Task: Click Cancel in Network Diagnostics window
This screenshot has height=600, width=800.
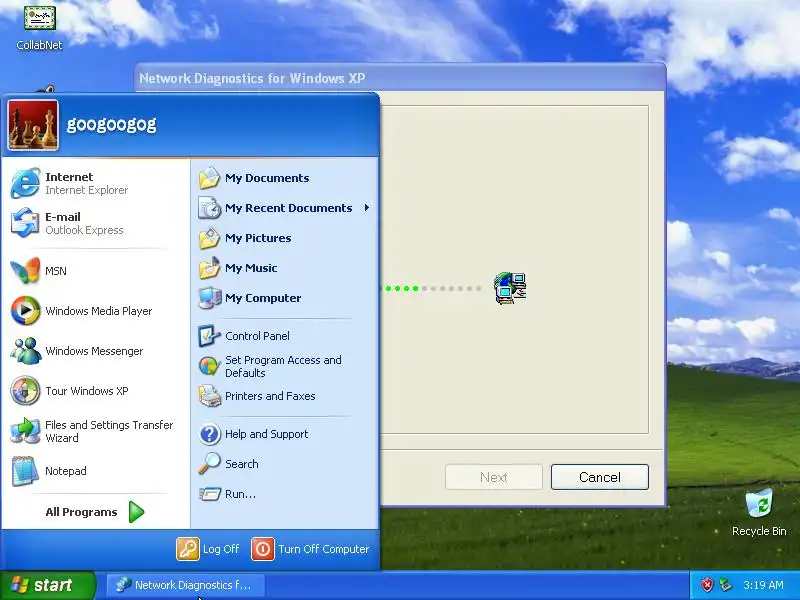Action: coord(599,477)
